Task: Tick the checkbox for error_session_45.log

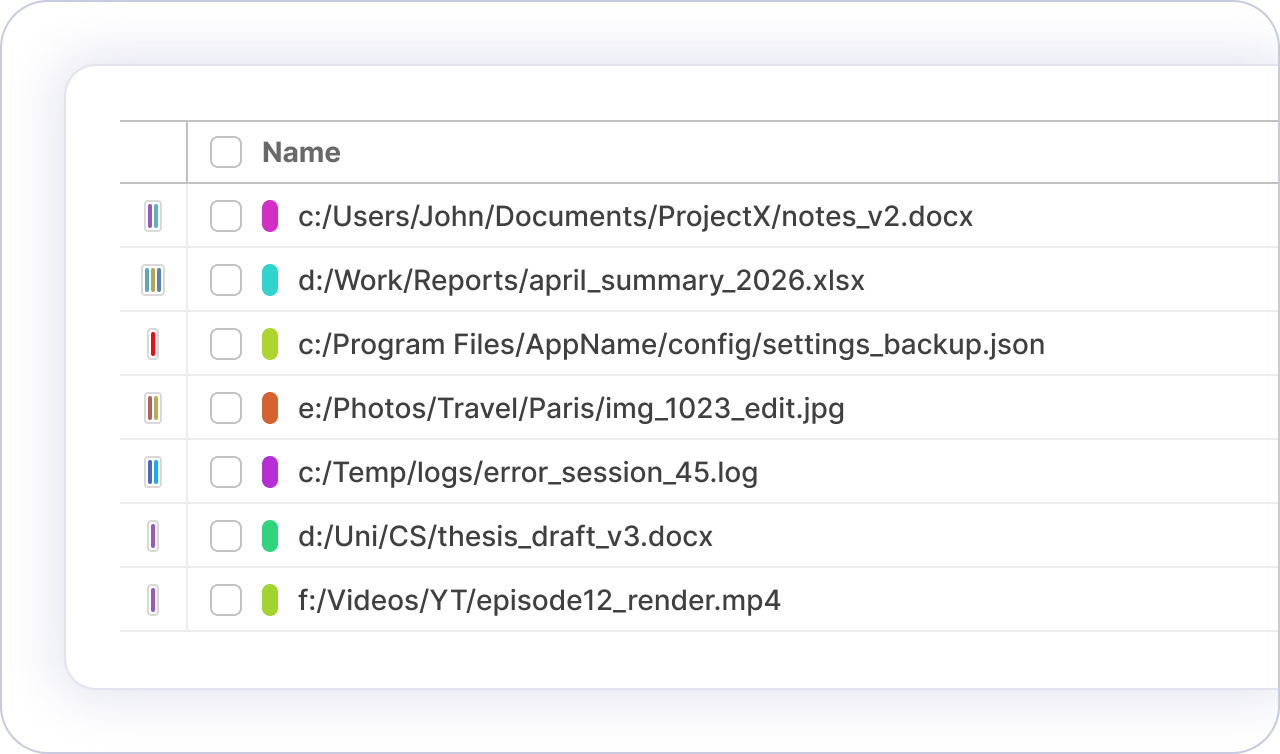Action: tap(226, 472)
